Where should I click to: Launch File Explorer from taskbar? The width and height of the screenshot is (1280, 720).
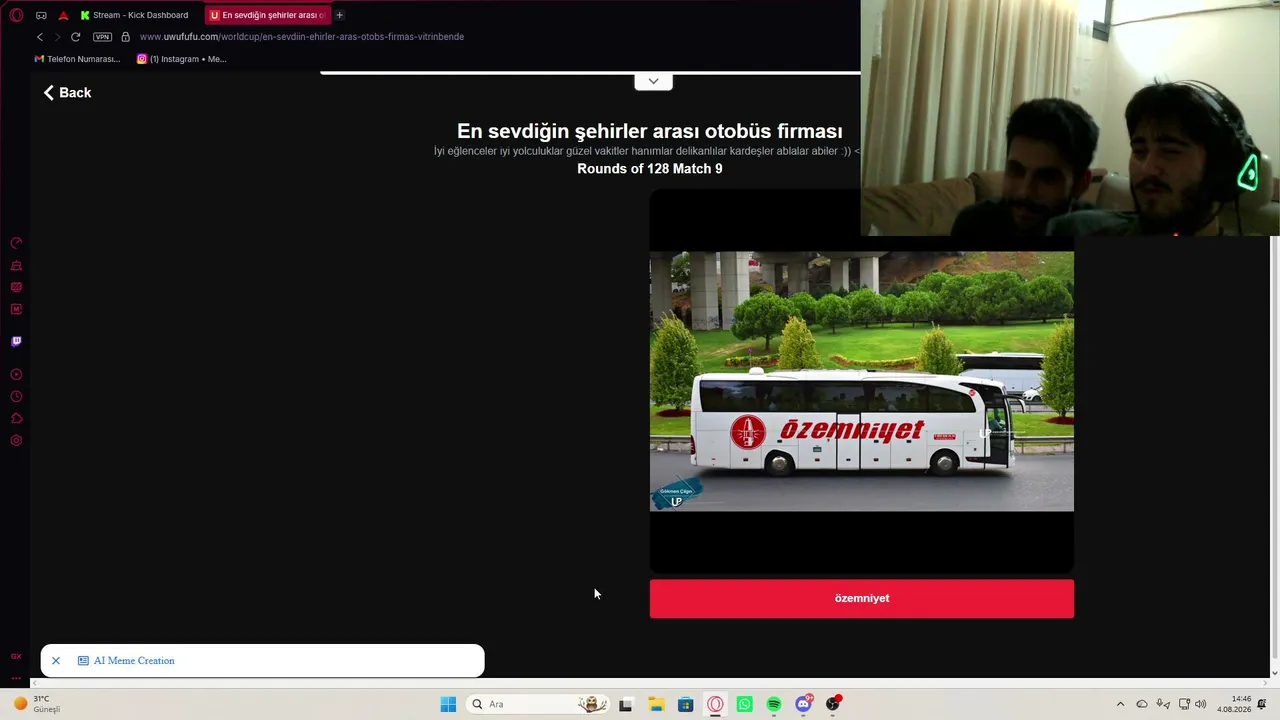[x=656, y=704]
